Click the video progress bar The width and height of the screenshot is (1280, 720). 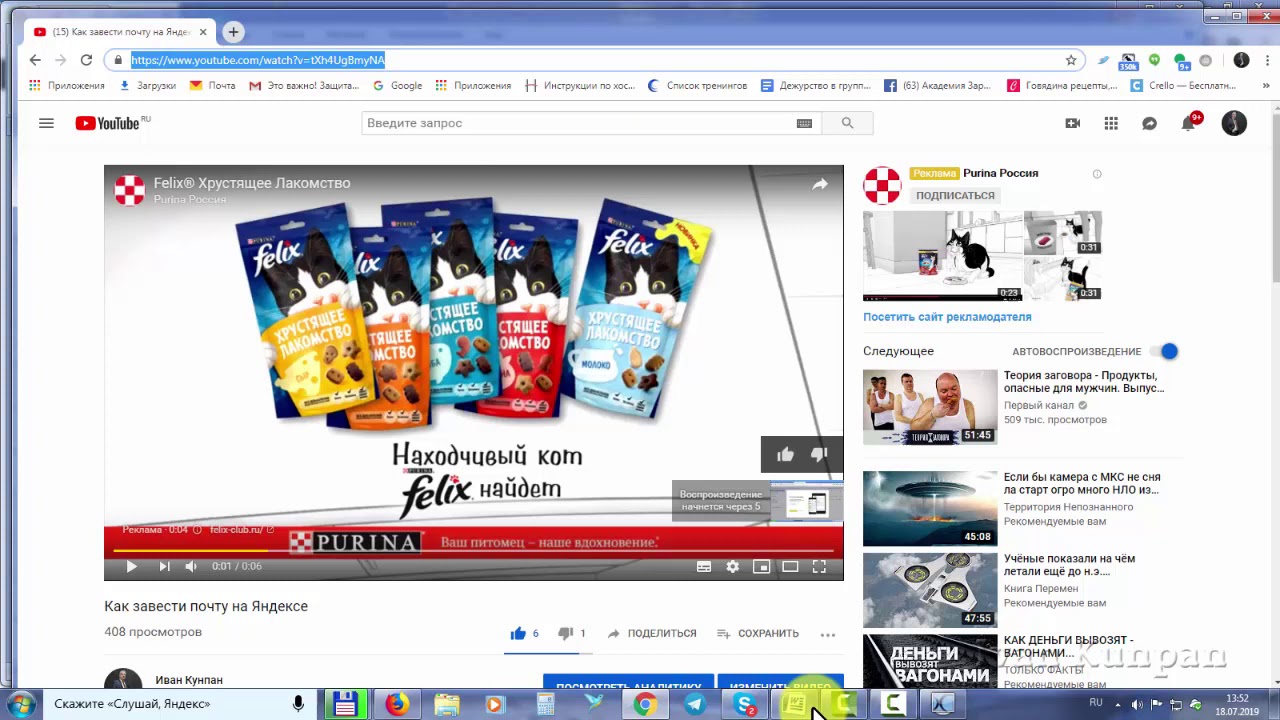(474, 550)
